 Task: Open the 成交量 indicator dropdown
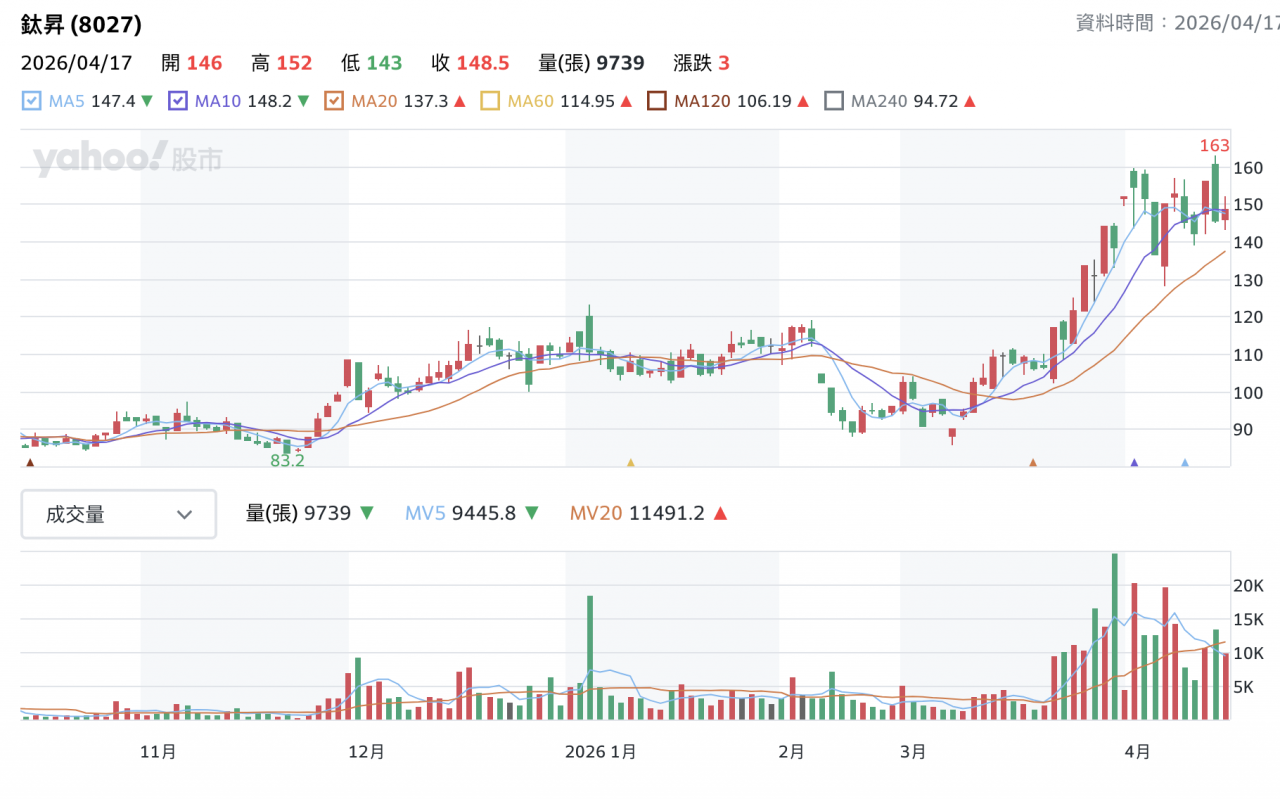click(x=118, y=514)
